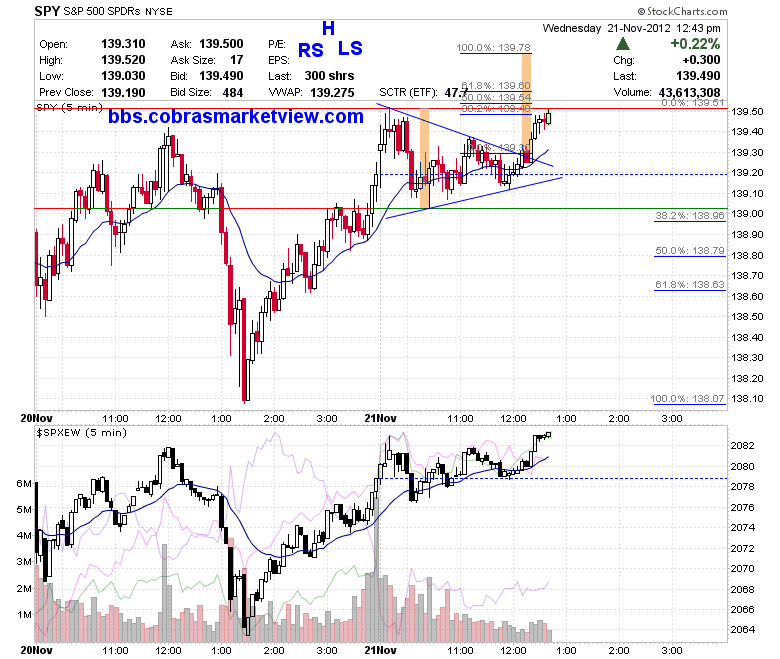Viewport: 780px width, 659px height.
Task: Click the 21Nov date marker on upper axis
Action: coord(380,418)
